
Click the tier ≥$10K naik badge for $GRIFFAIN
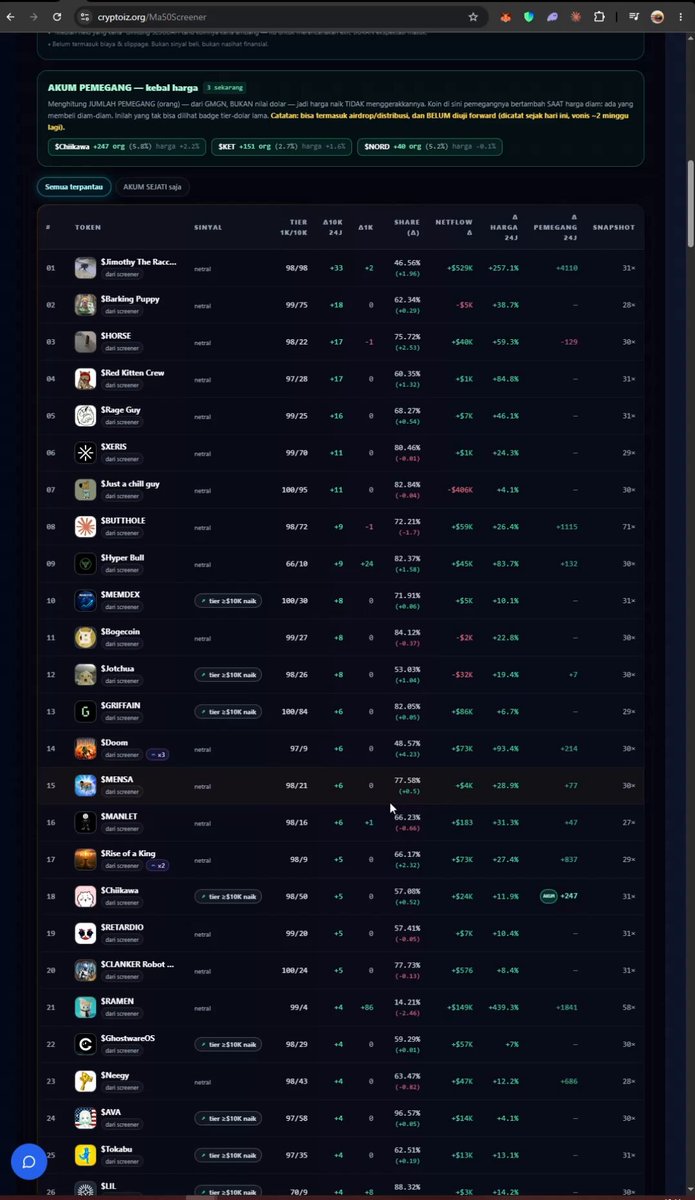(228, 712)
